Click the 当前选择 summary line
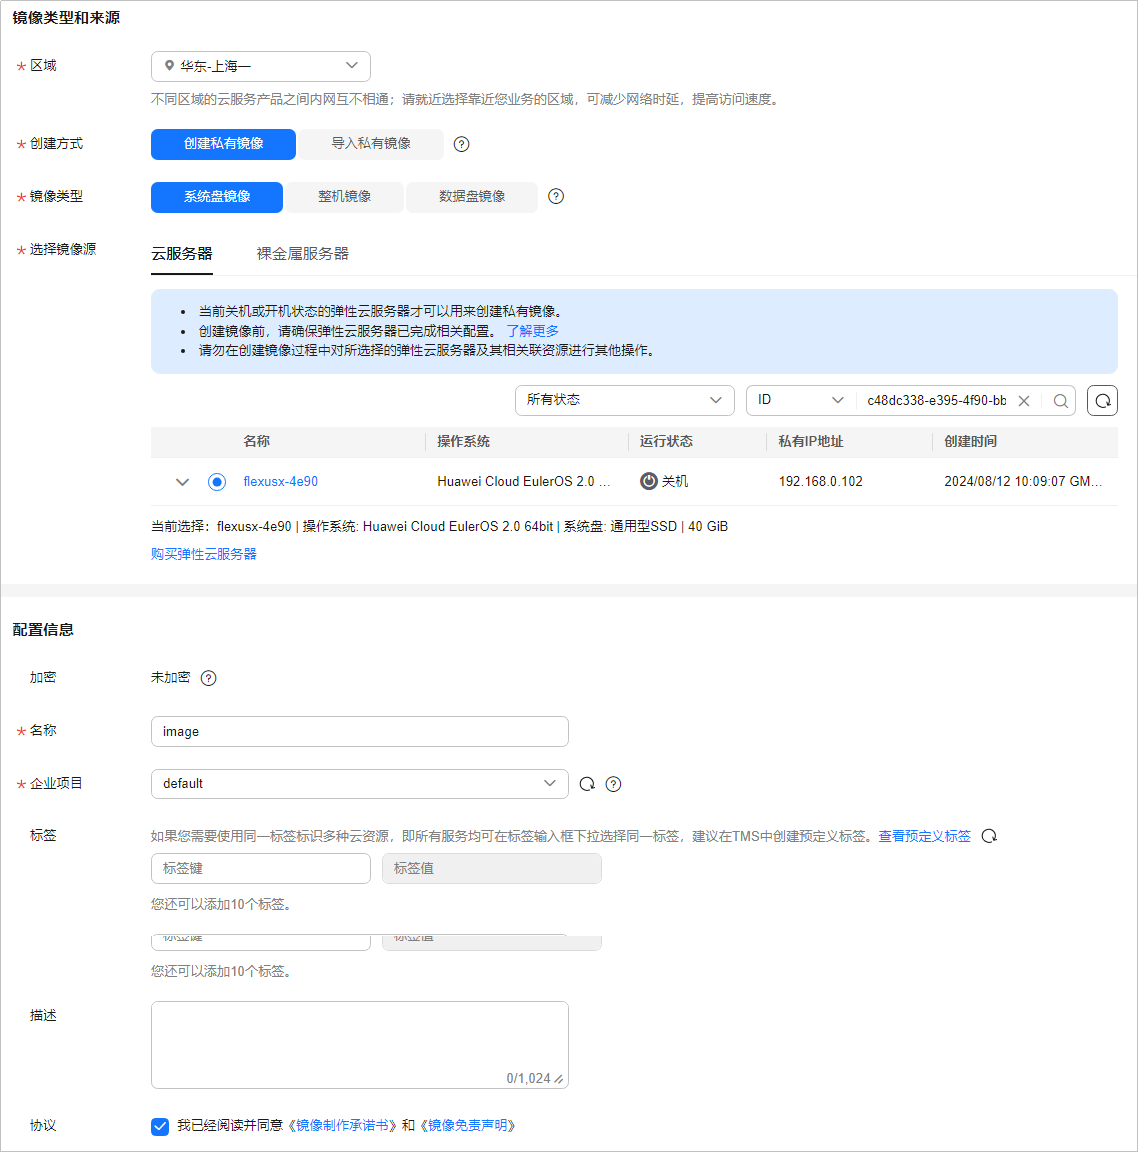This screenshot has width=1138, height=1152. pyautogui.click(x=439, y=527)
